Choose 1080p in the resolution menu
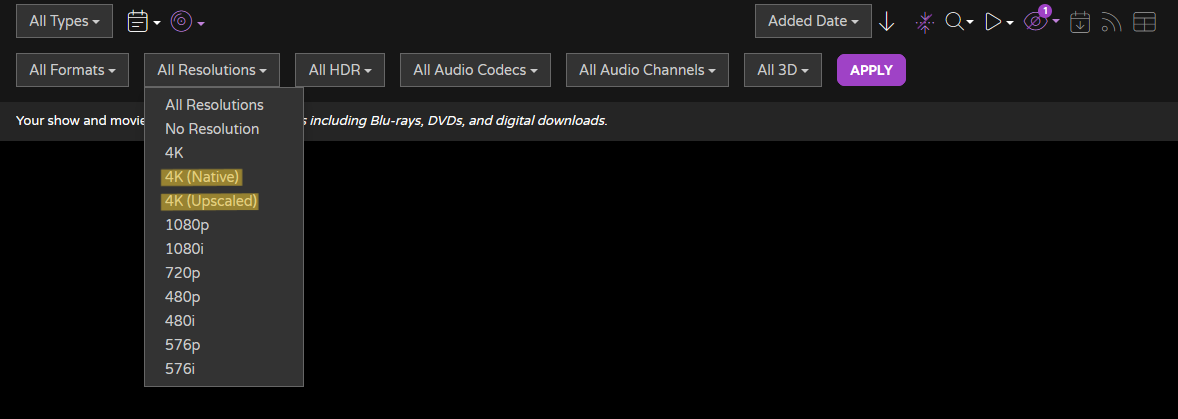This screenshot has height=419, width=1178. click(x=187, y=225)
